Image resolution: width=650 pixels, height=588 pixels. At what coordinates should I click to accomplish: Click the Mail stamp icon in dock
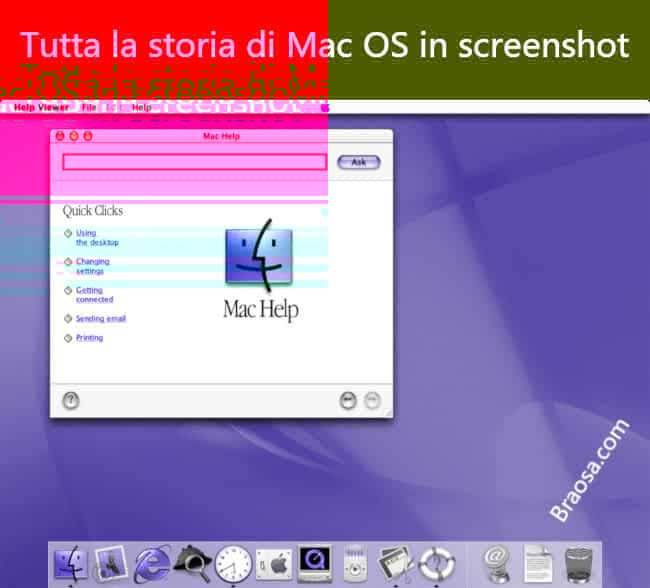[110, 565]
